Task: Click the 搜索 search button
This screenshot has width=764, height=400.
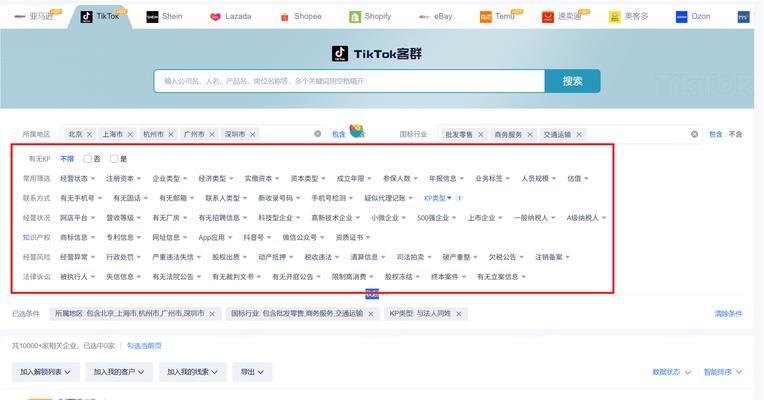Action: 573,81
